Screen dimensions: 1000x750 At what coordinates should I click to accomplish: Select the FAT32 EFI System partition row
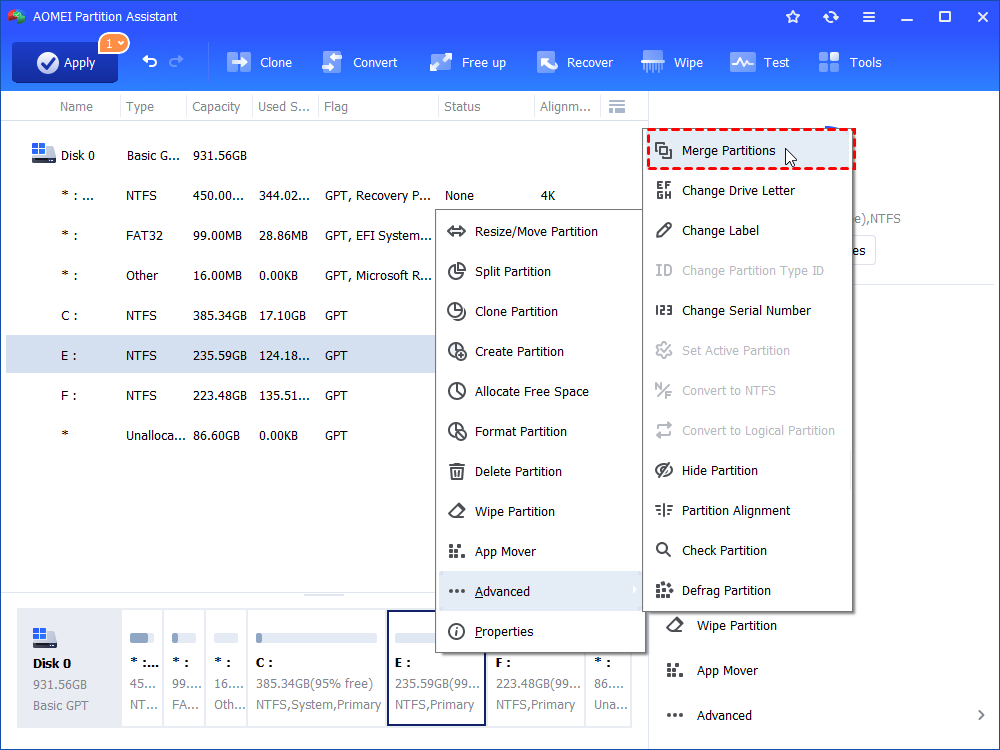pyautogui.click(x=220, y=236)
